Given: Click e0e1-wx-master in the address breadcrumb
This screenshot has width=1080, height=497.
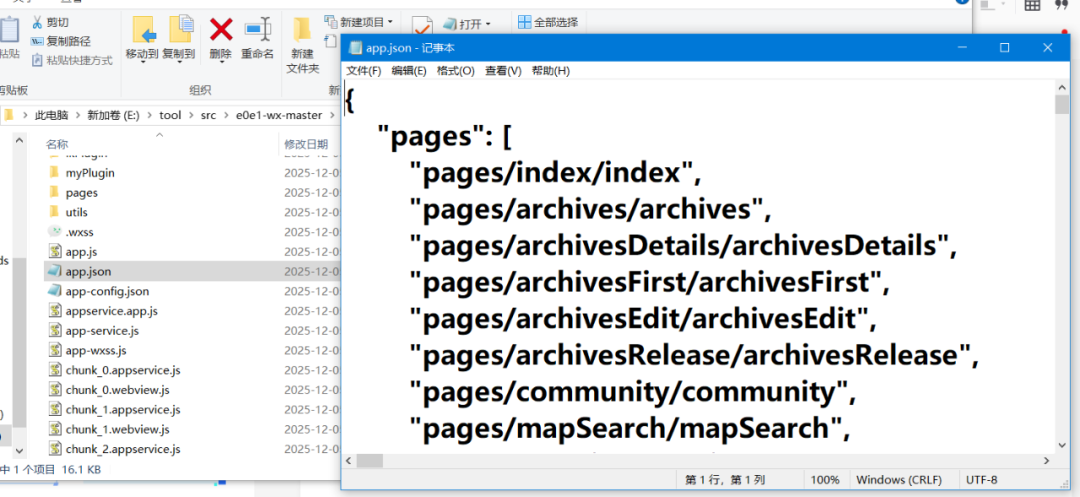Looking at the screenshot, I should pos(279,115).
